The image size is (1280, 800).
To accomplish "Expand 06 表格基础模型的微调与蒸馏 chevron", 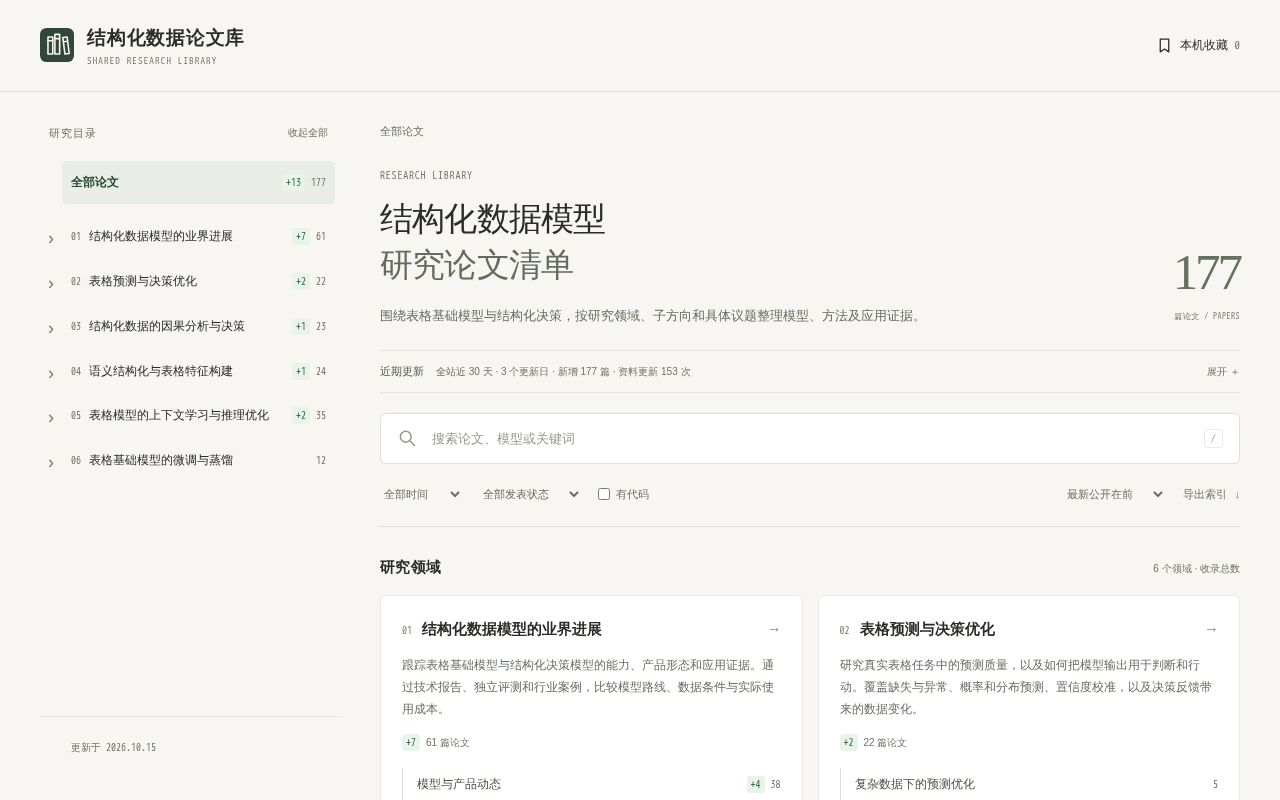I will coord(51,462).
